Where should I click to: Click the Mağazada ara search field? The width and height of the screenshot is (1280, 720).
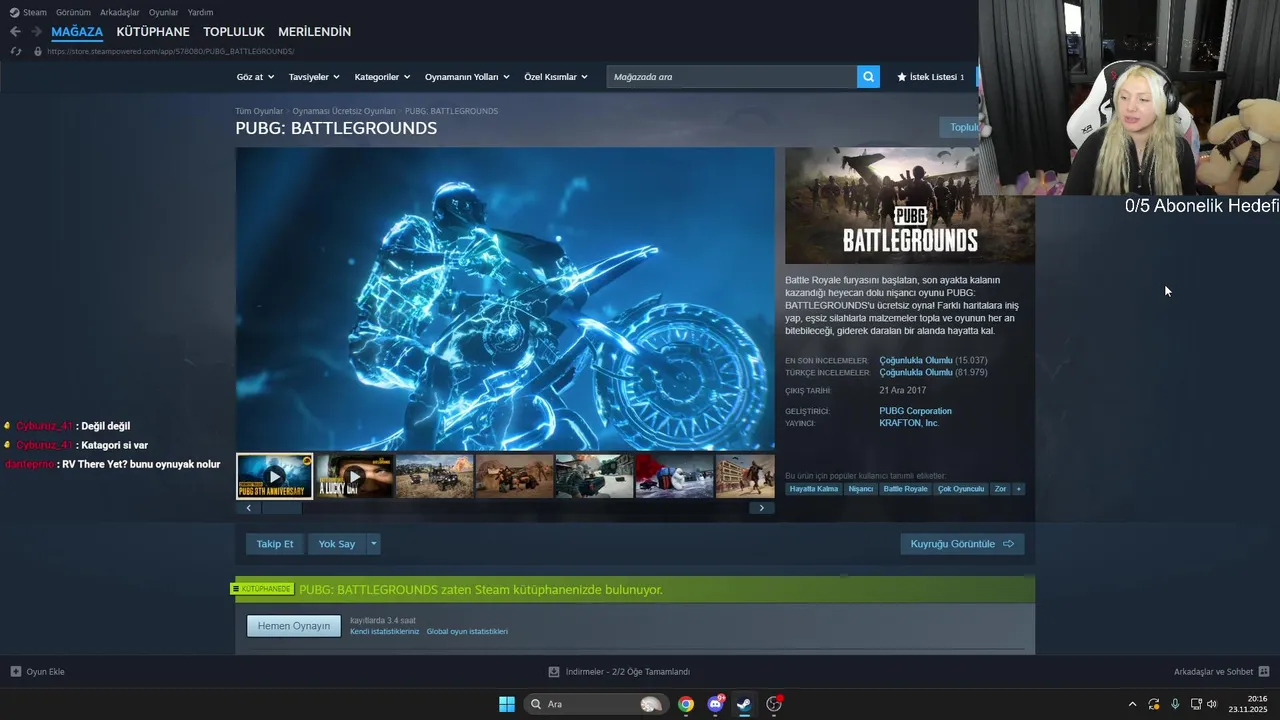click(x=731, y=77)
